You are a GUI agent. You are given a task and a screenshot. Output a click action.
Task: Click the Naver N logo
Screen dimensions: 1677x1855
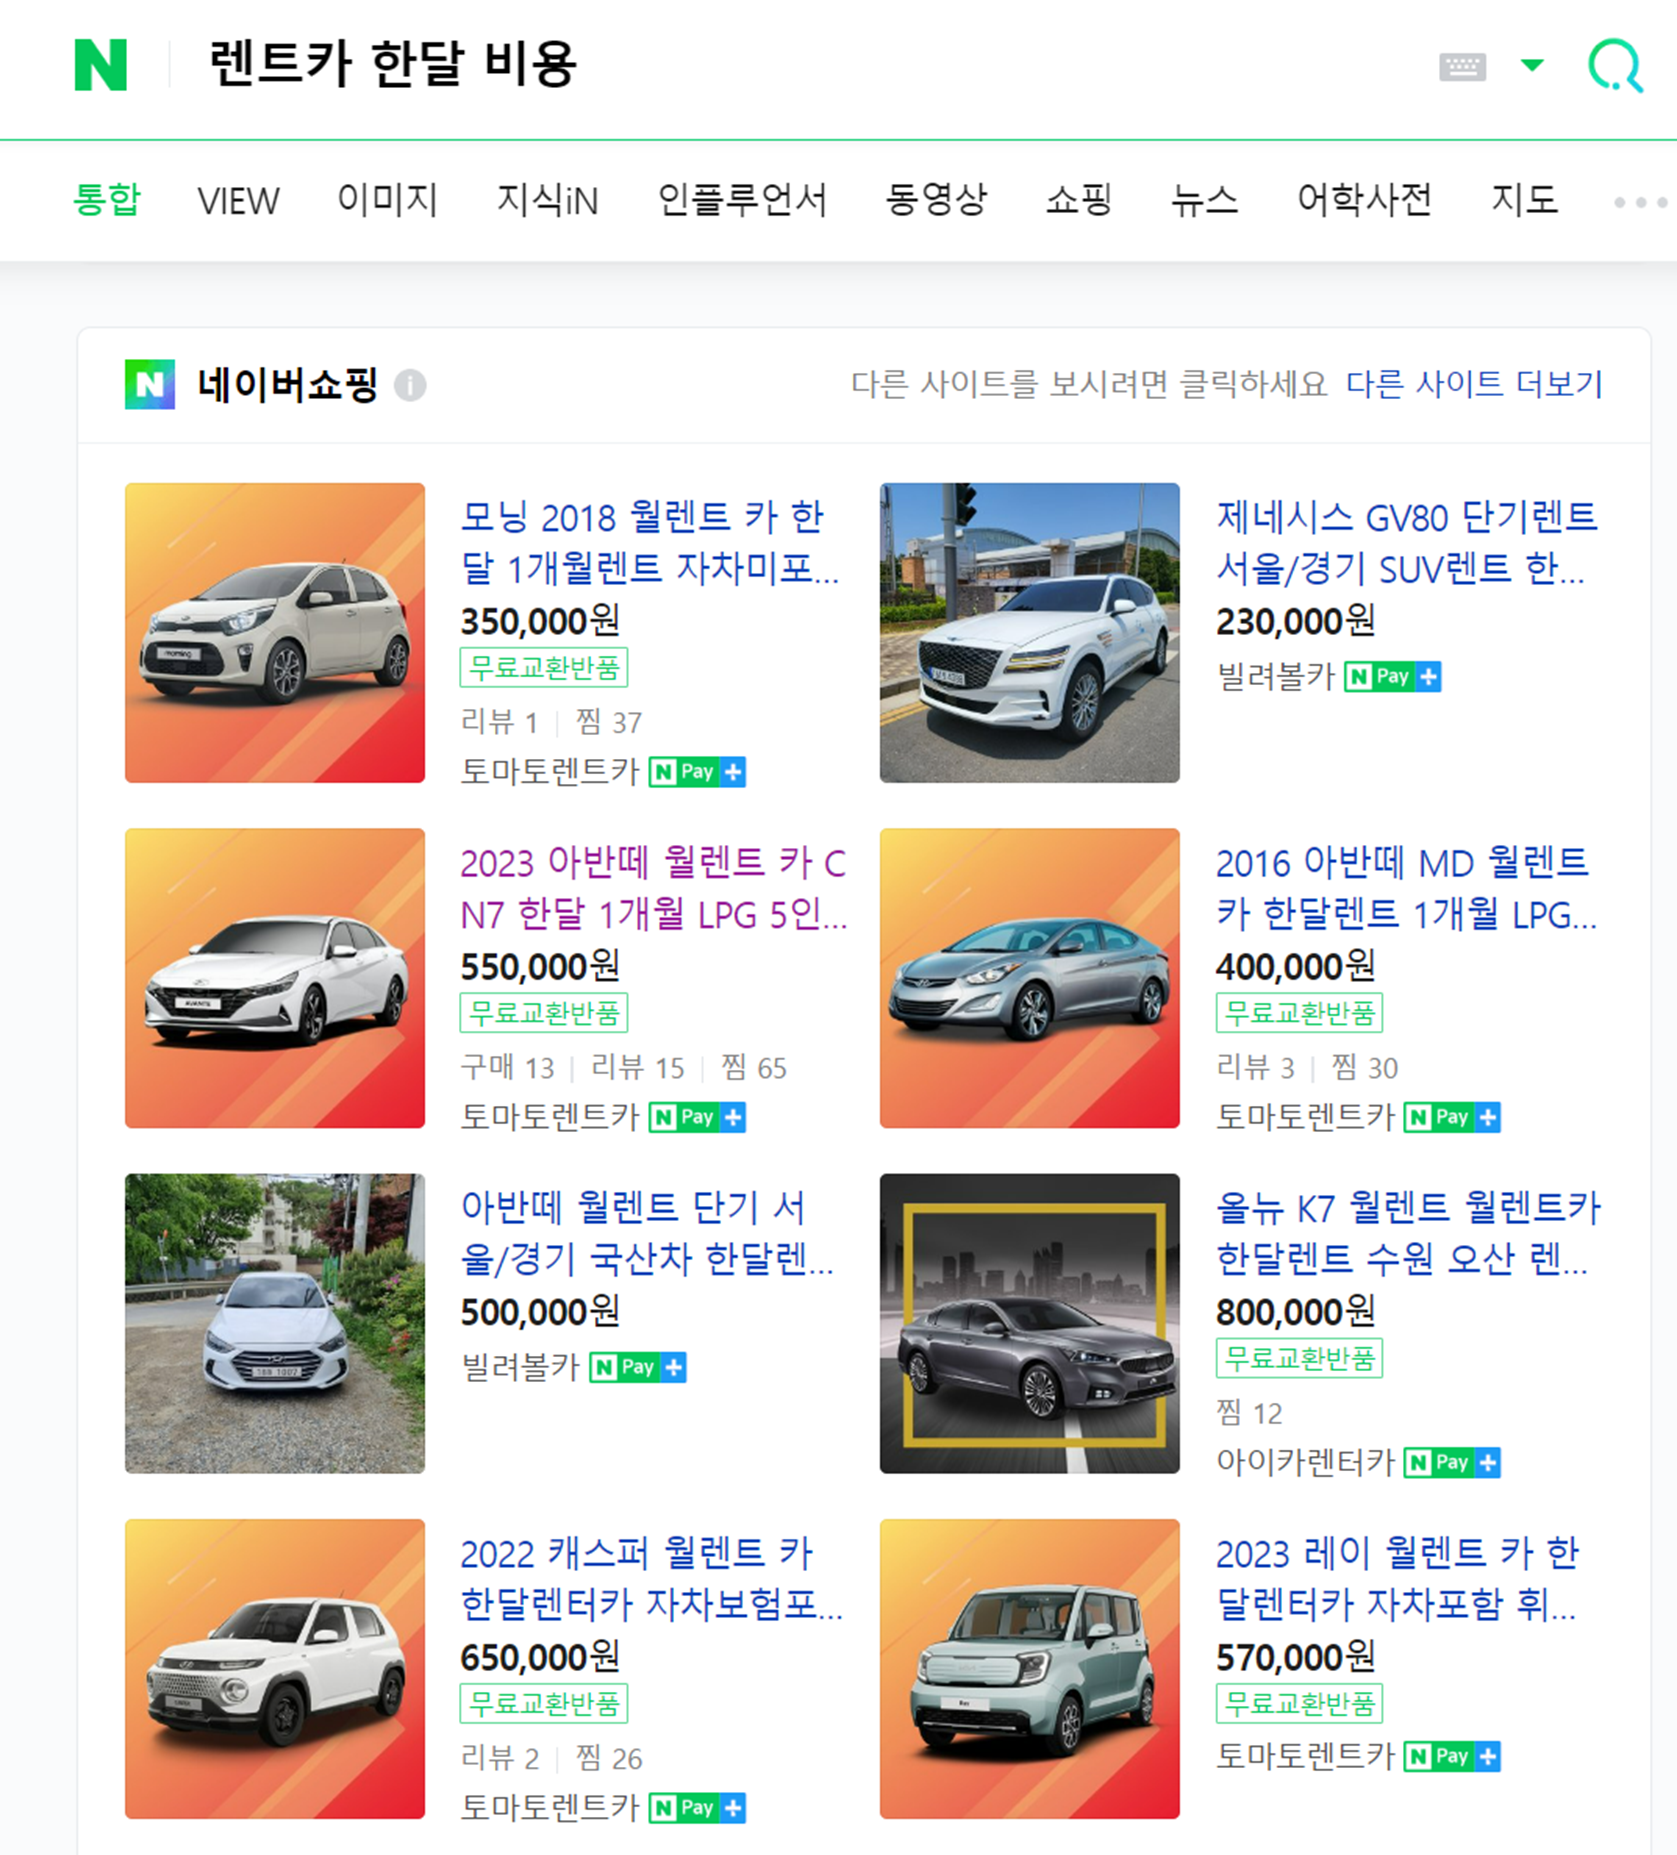[x=101, y=65]
